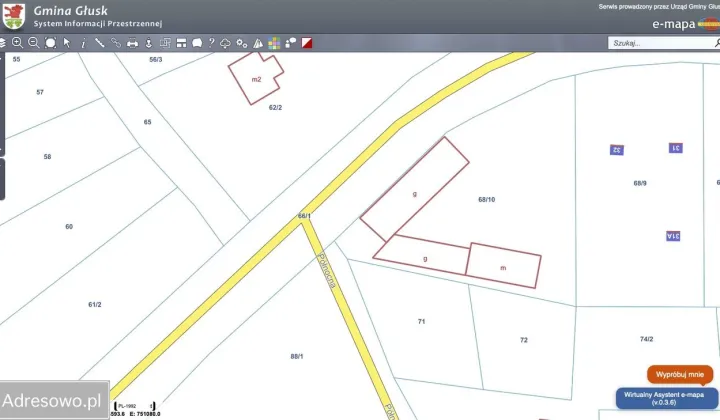
Task: Click the person with speech bubble icon
Action: click(291, 43)
